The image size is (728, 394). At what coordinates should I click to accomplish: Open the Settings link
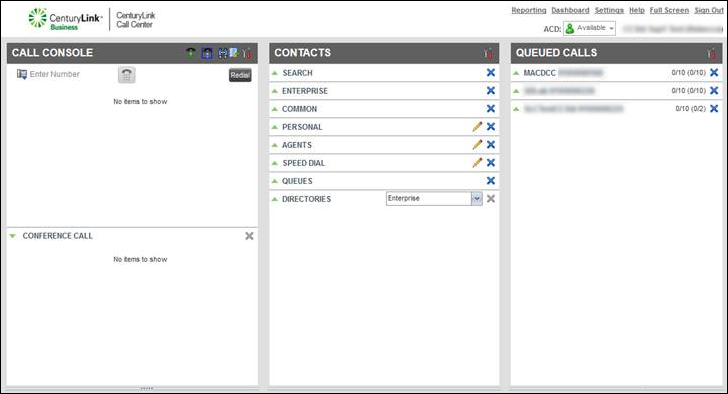pos(609,10)
